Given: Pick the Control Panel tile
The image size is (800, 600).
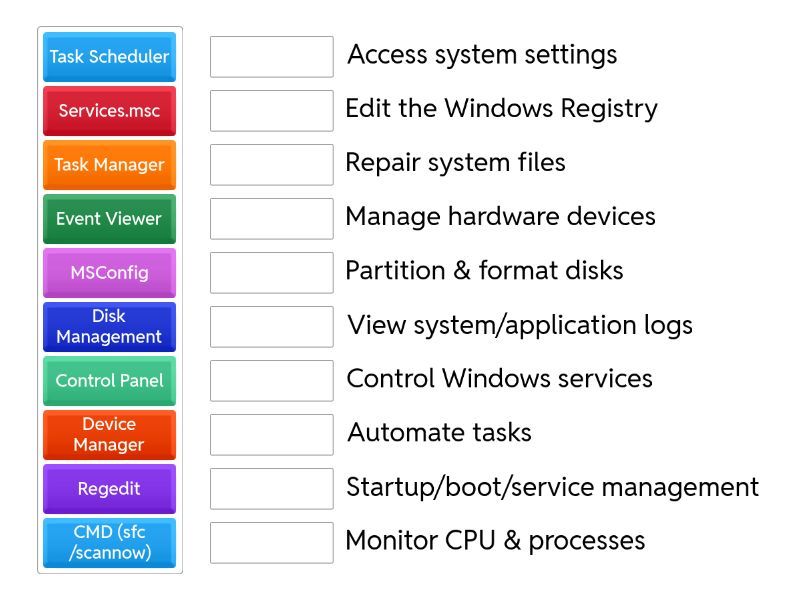Looking at the screenshot, I should tap(109, 381).
